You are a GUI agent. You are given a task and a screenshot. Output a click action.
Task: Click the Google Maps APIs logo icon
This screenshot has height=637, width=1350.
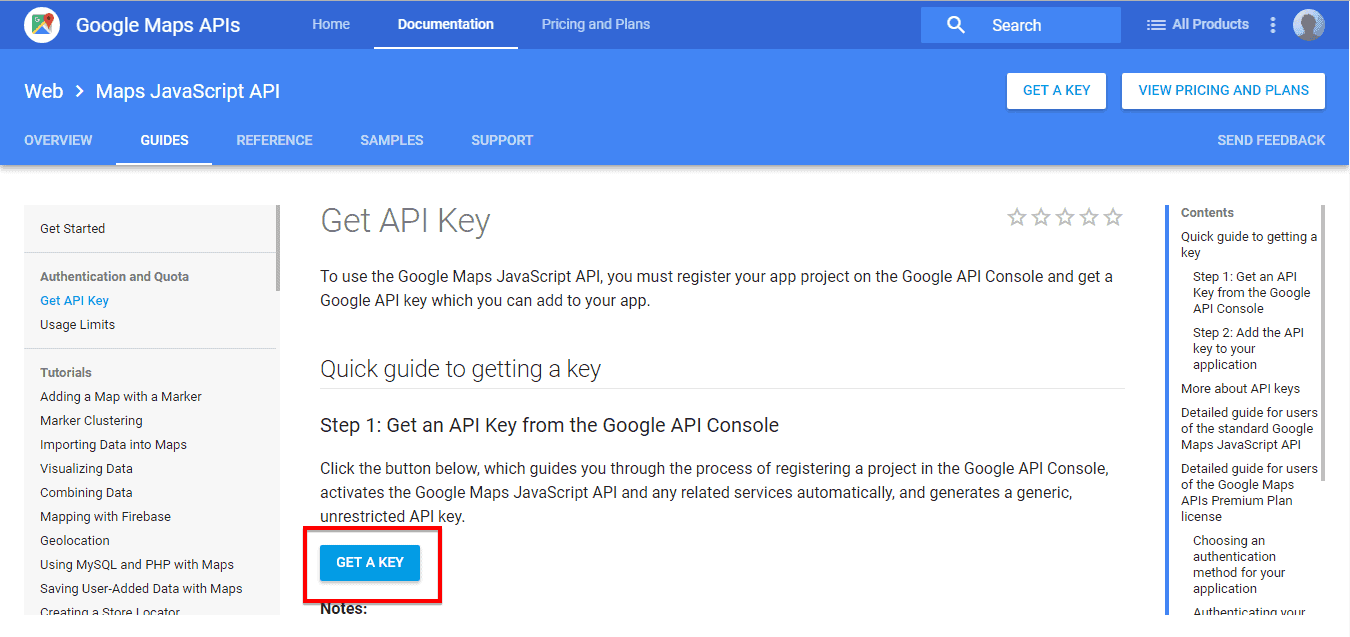[x=42, y=25]
